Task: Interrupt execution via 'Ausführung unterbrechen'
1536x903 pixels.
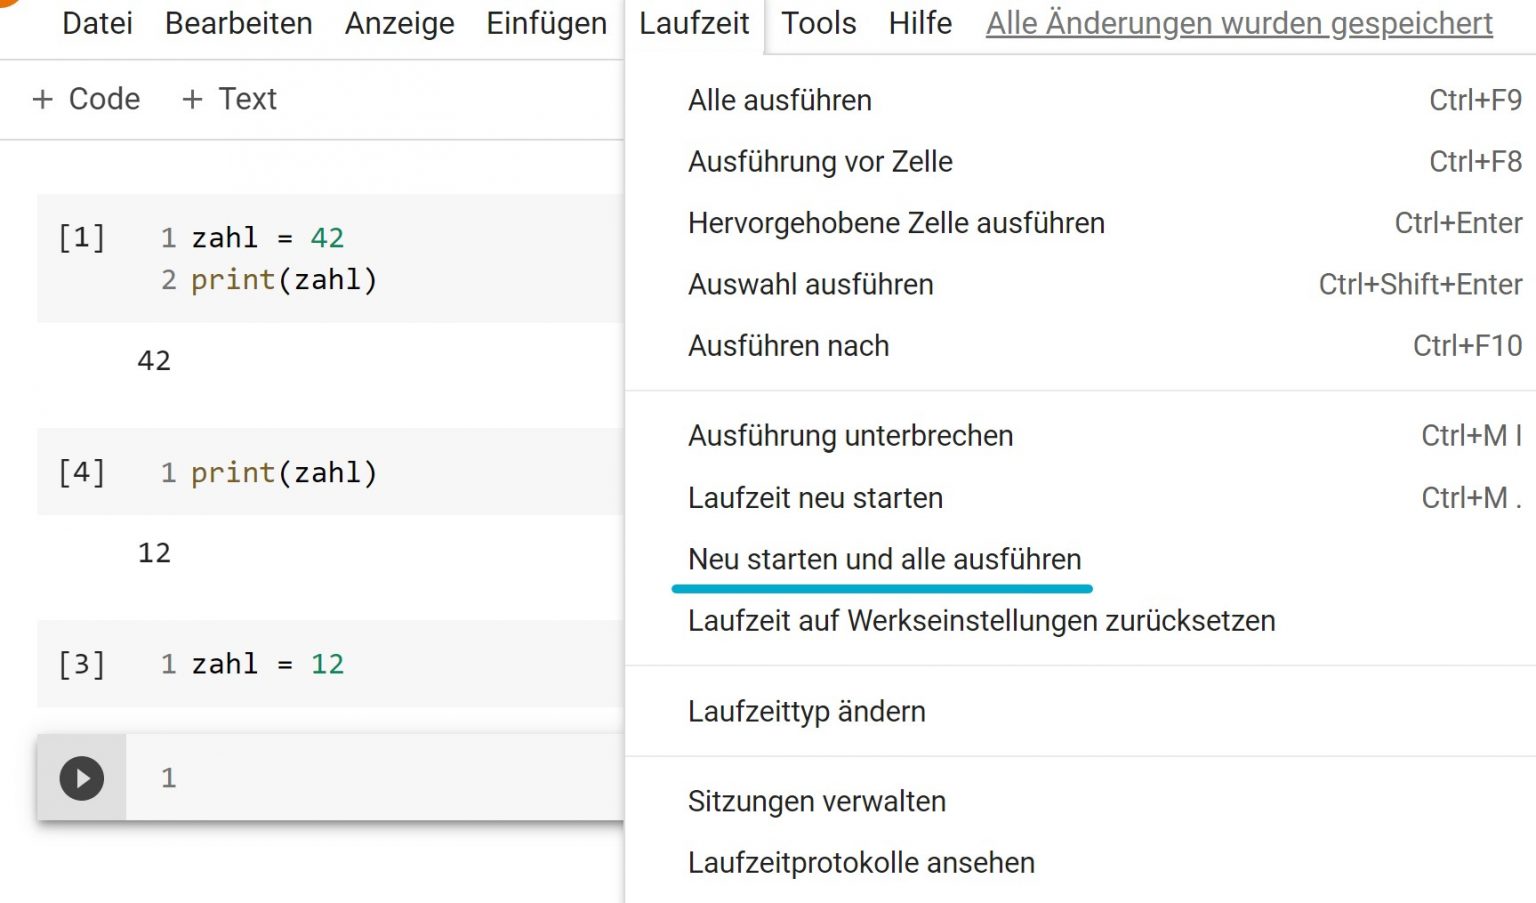Action: [850, 435]
